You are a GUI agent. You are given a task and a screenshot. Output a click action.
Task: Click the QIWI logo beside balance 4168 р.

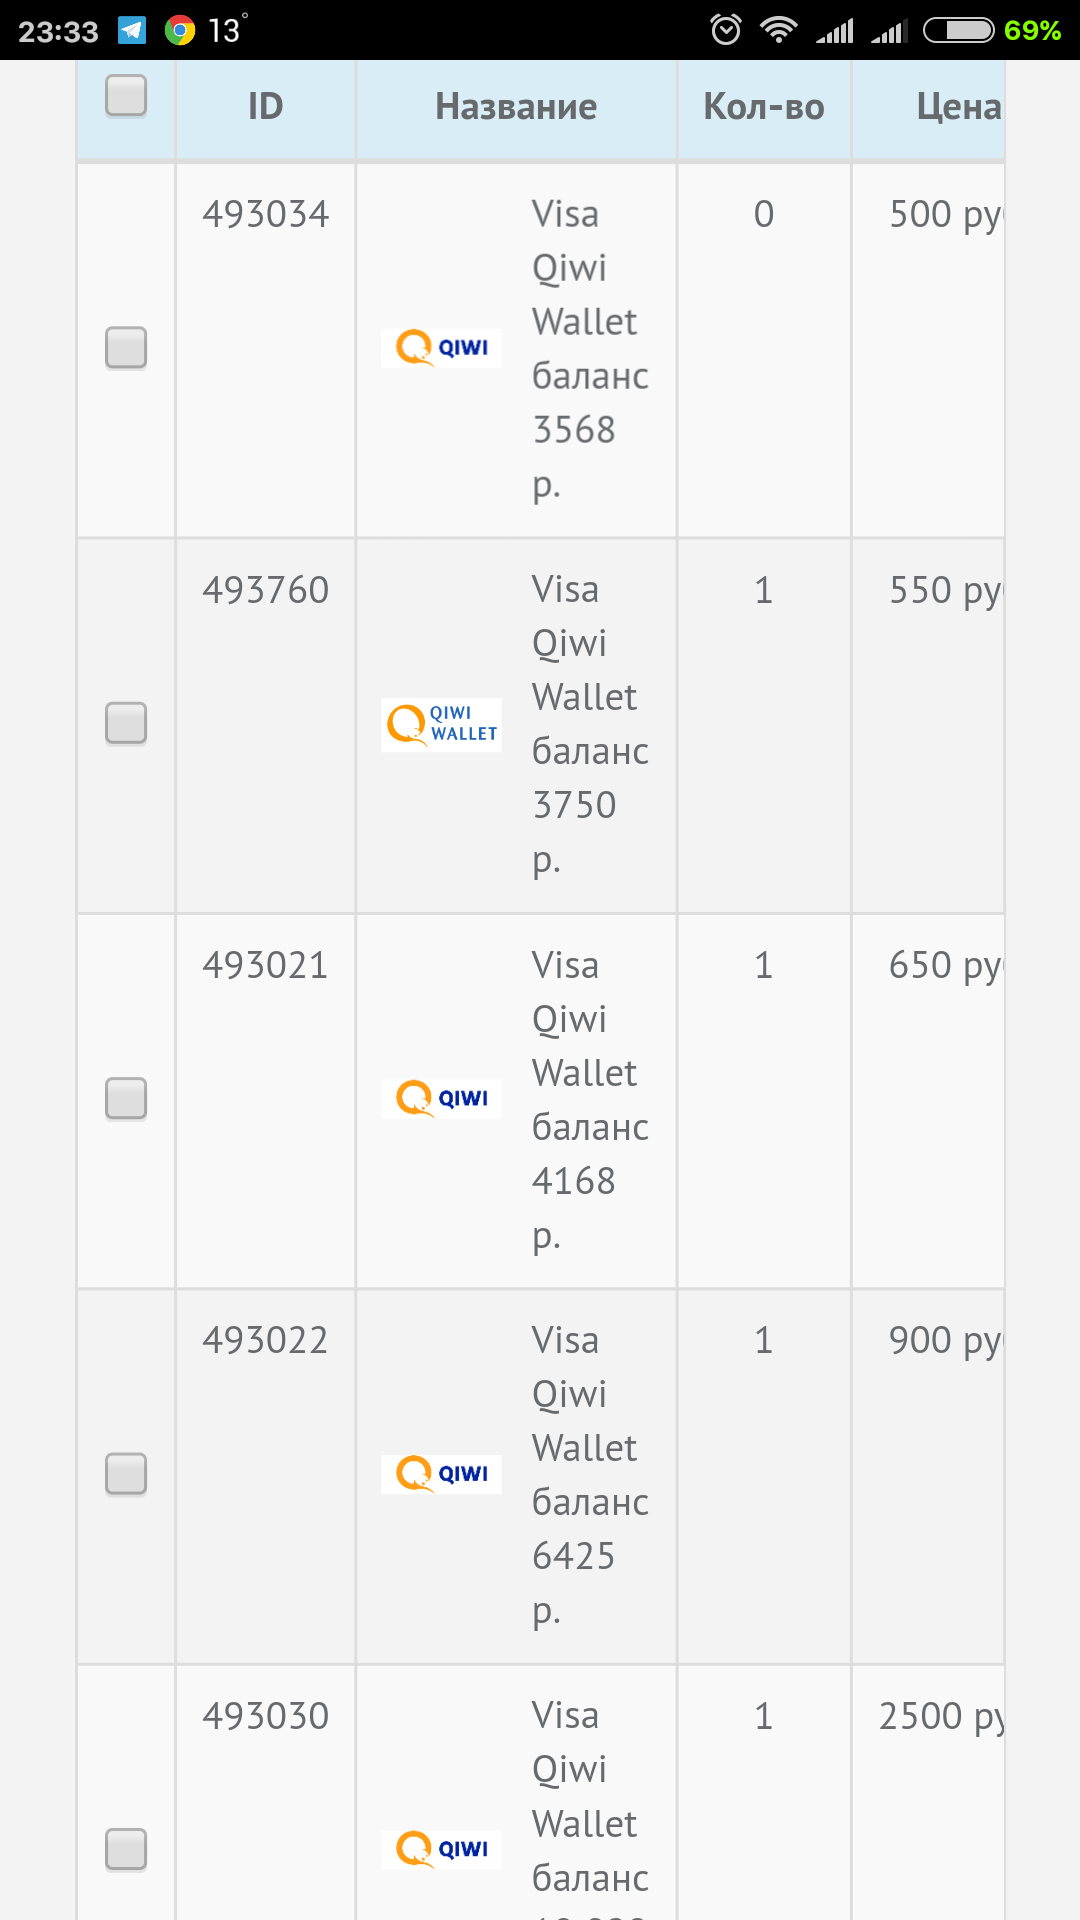[440, 1097]
